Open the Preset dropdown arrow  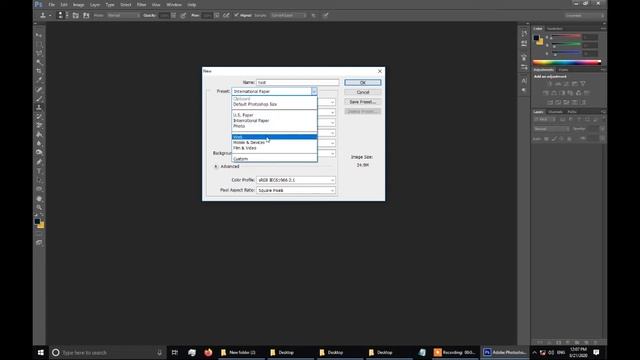click(314, 91)
